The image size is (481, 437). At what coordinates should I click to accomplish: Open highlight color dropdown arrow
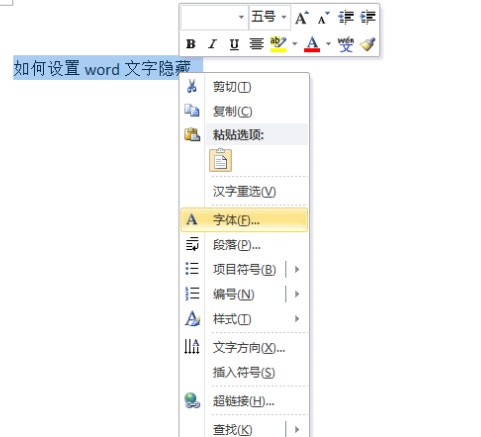pyautogui.click(x=295, y=44)
